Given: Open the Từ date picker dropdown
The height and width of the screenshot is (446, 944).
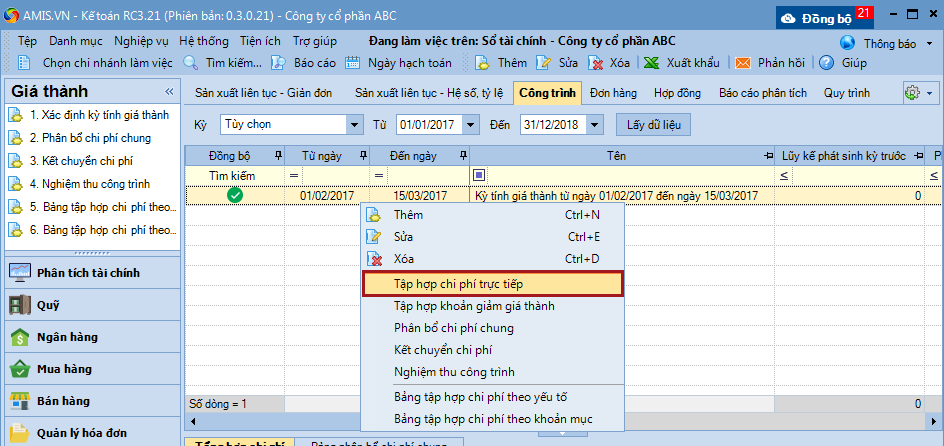Looking at the screenshot, I should pyautogui.click(x=478, y=125).
